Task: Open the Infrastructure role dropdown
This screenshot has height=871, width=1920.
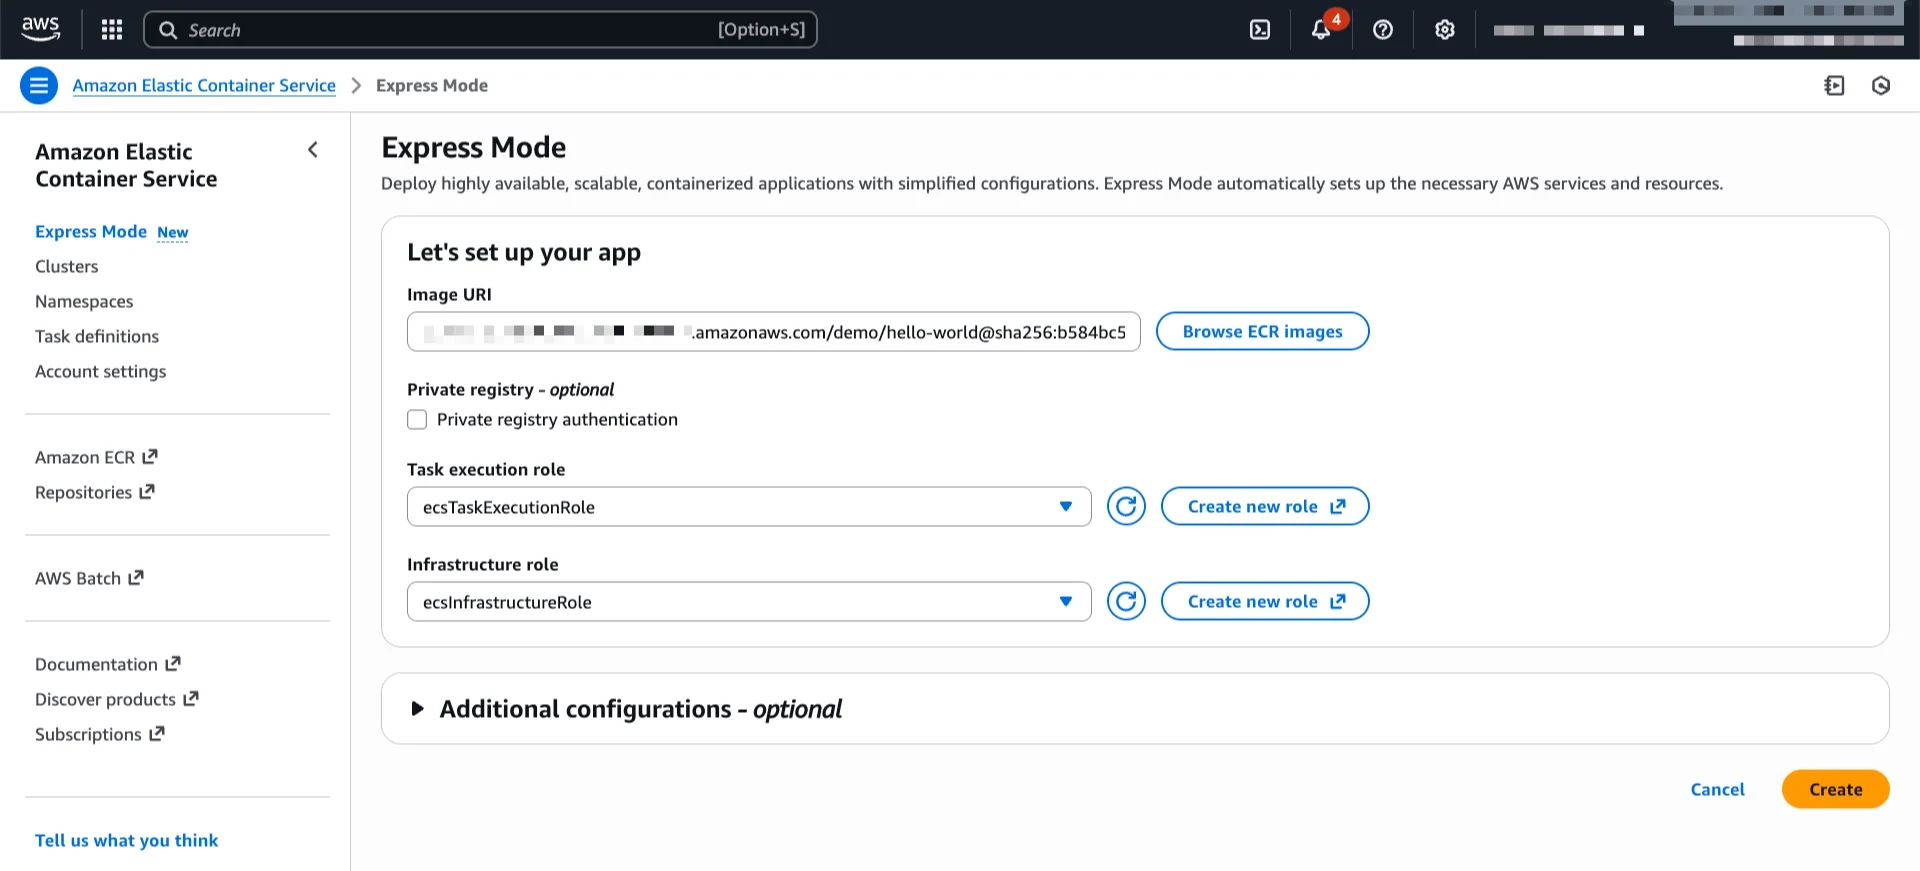Action: click(x=748, y=602)
